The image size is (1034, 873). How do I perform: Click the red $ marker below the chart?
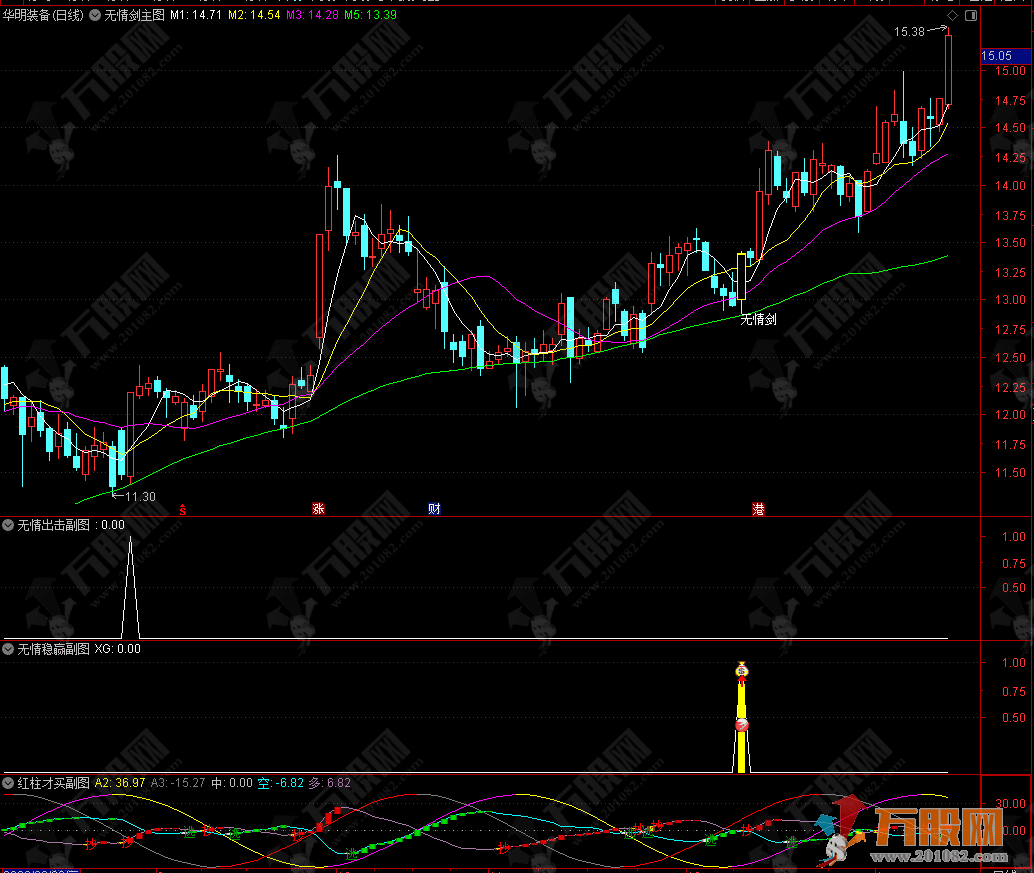182,509
